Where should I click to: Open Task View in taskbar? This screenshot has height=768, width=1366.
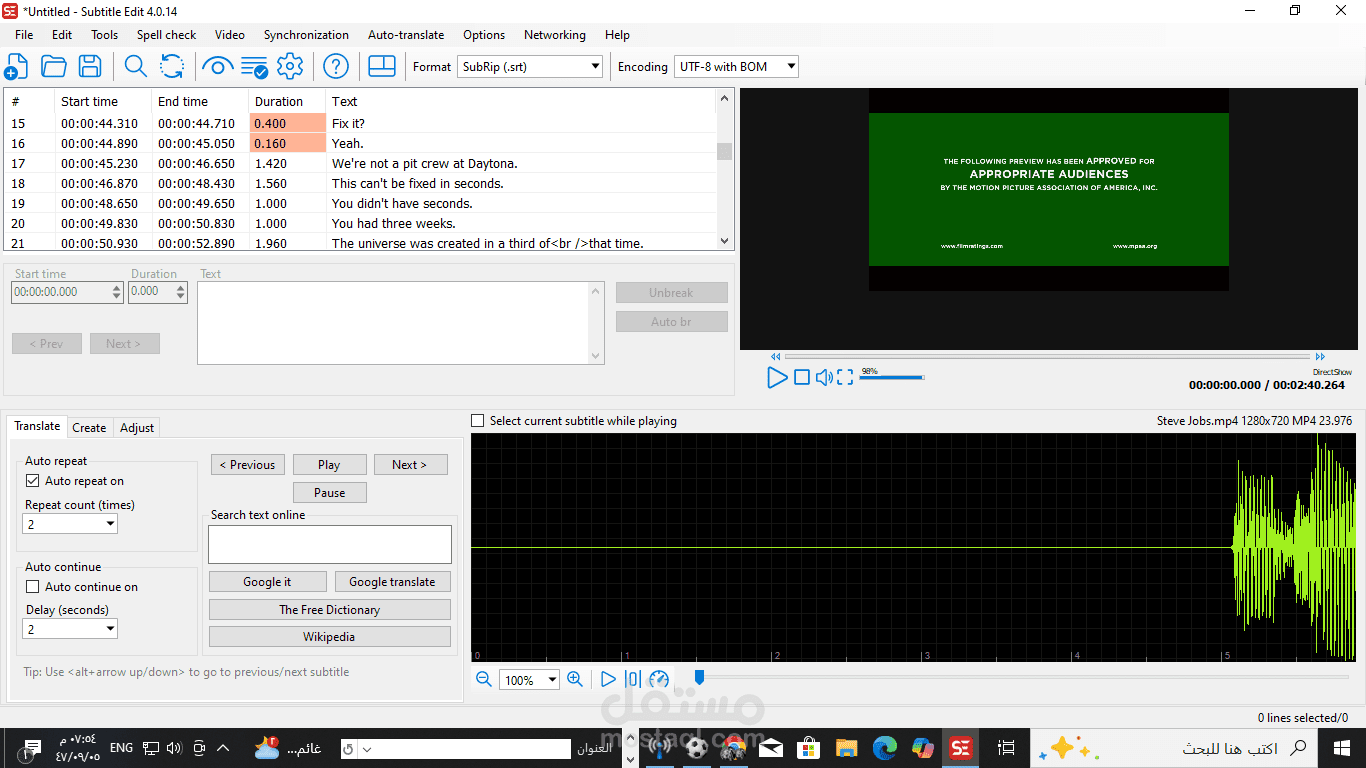pos(1007,747)
